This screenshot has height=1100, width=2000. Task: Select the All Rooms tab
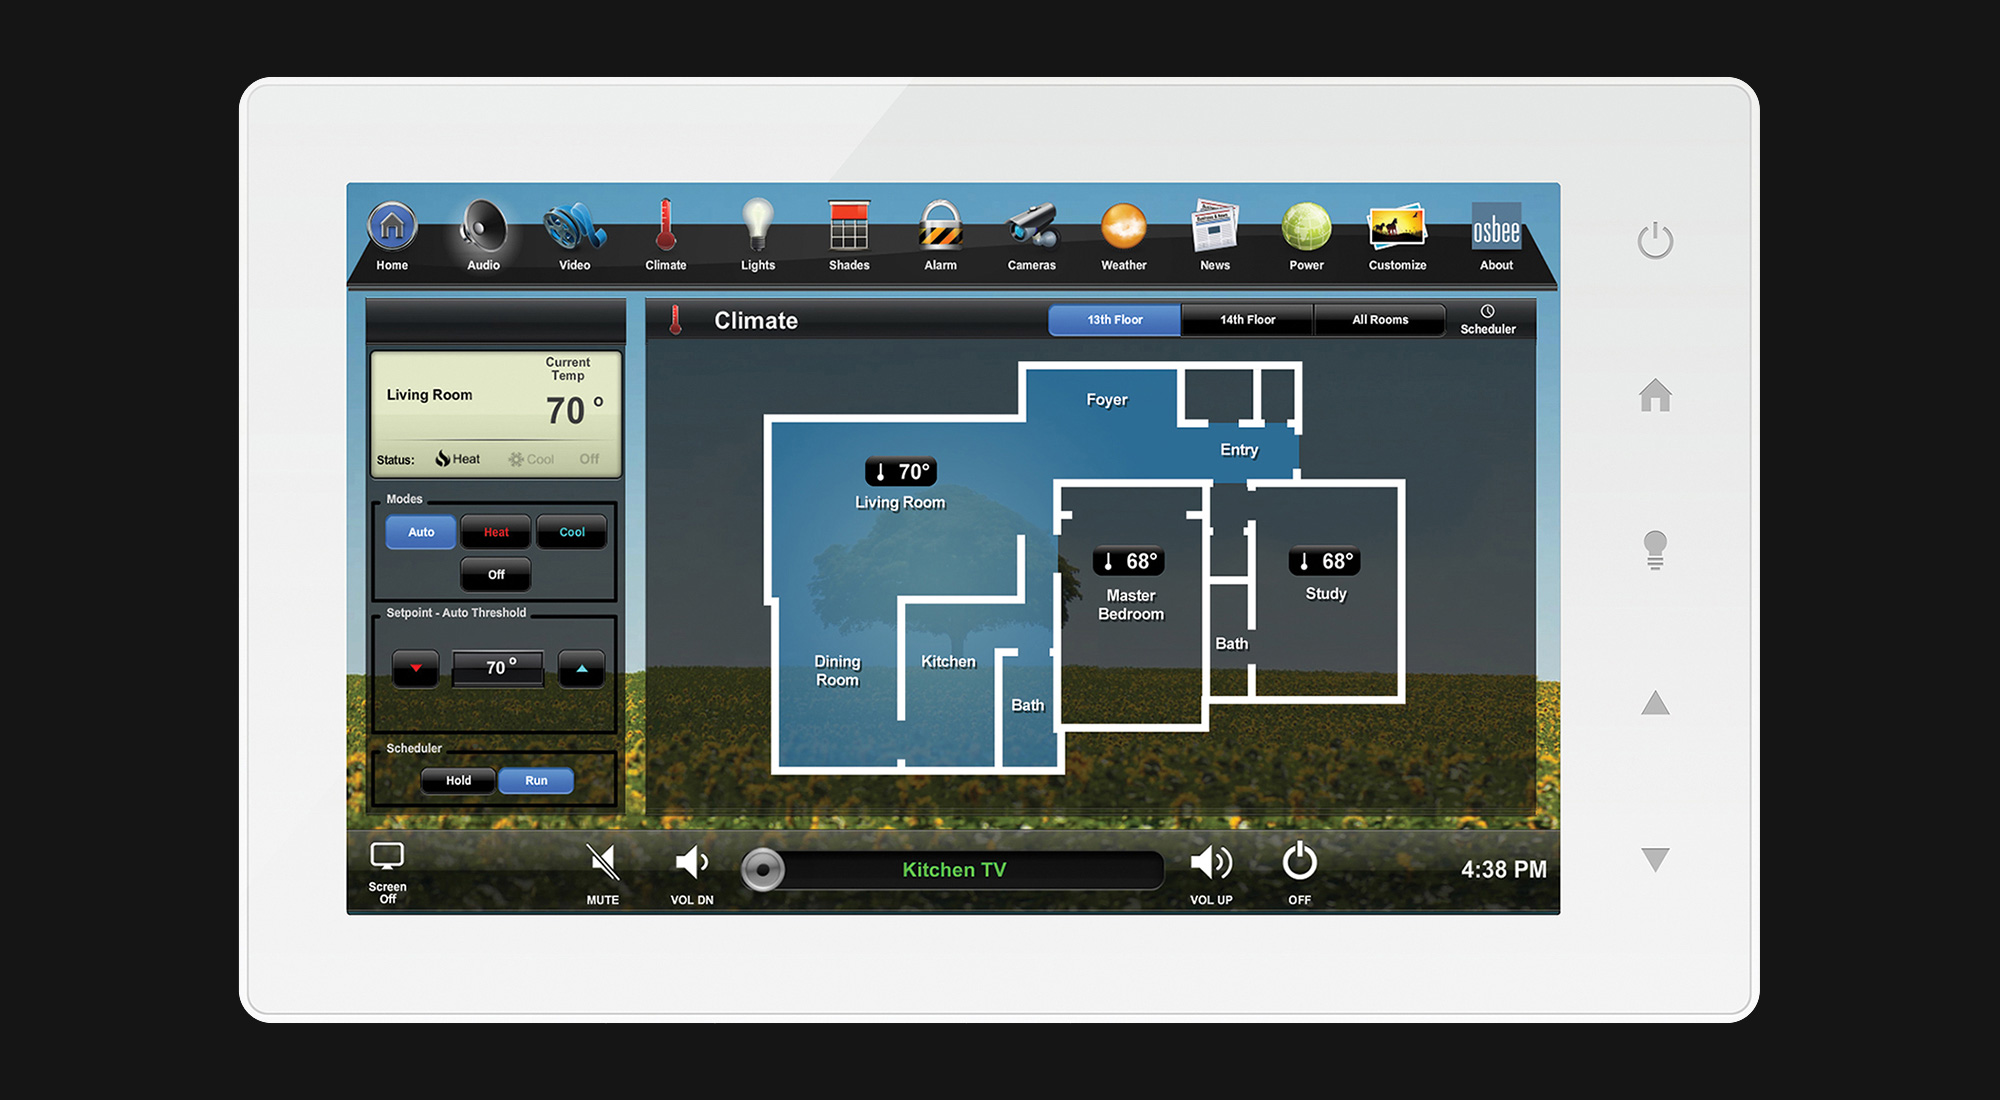(x=1378, y=321)
